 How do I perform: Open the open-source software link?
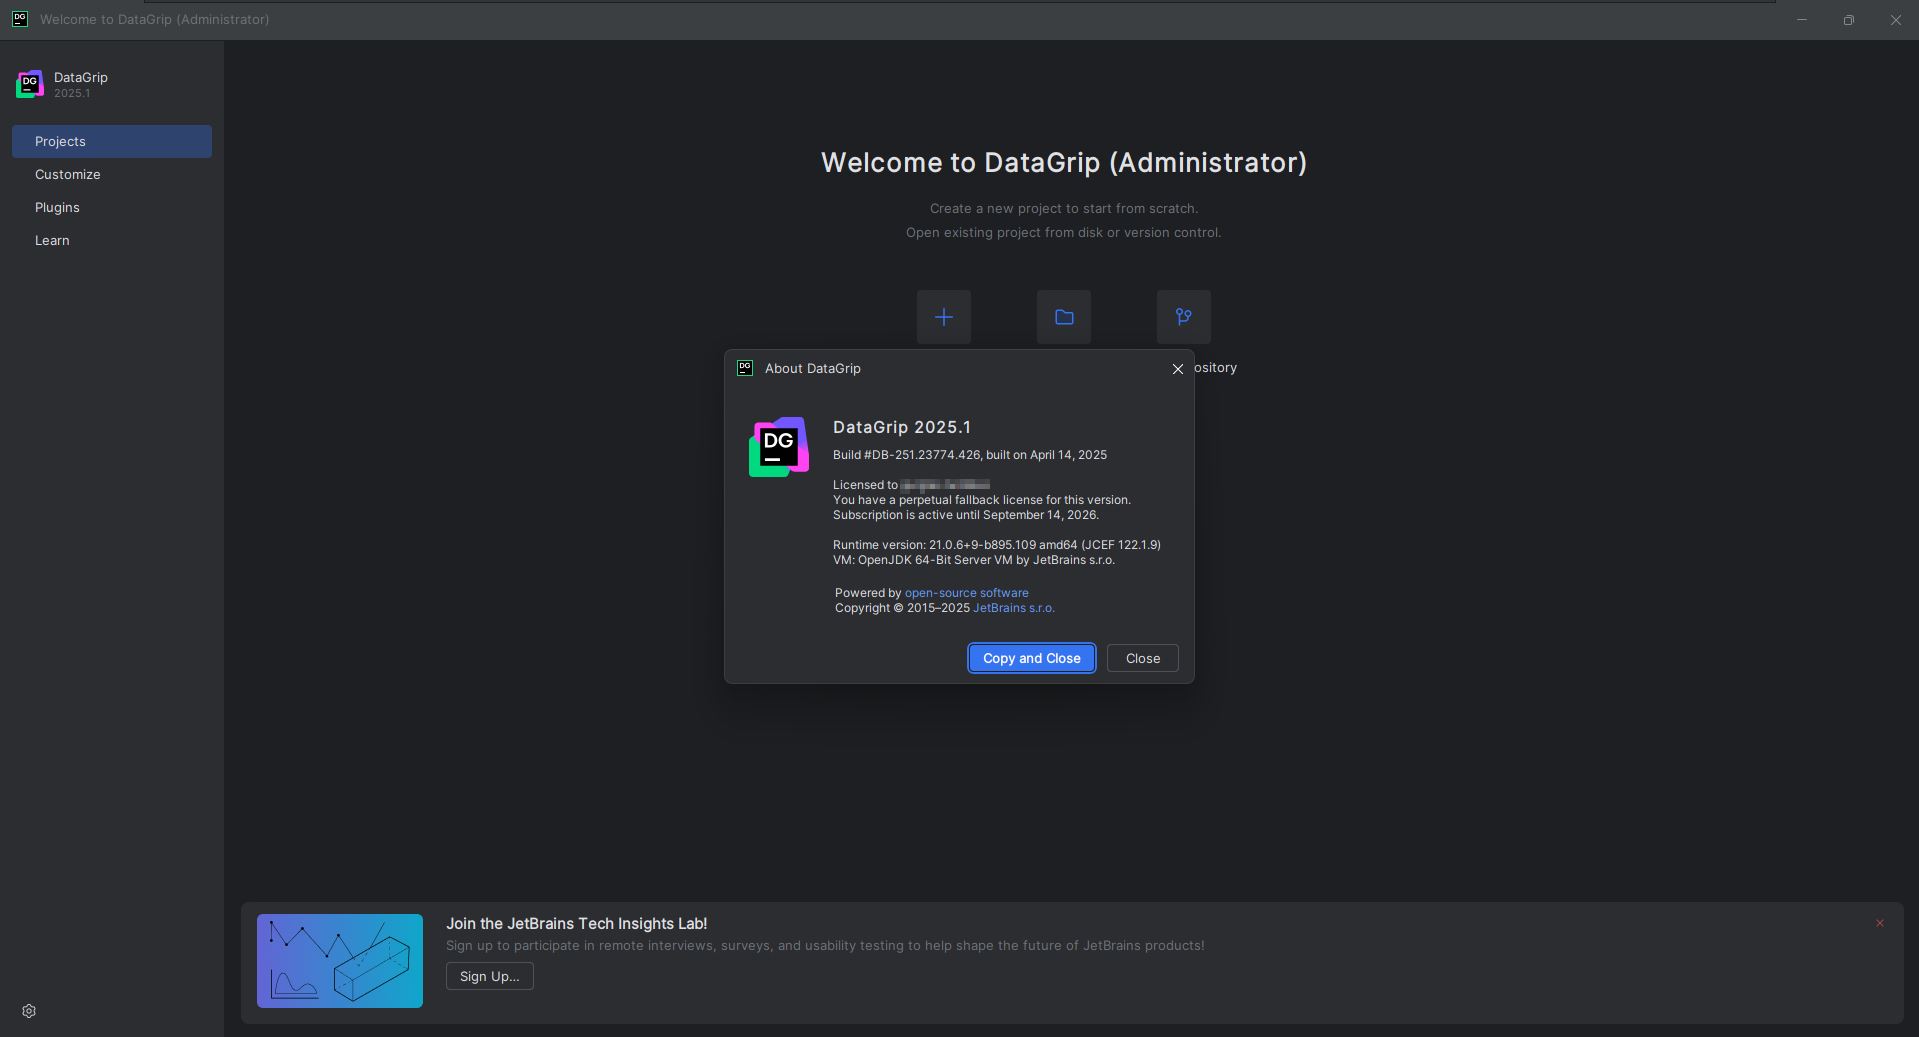click(966, 593)
